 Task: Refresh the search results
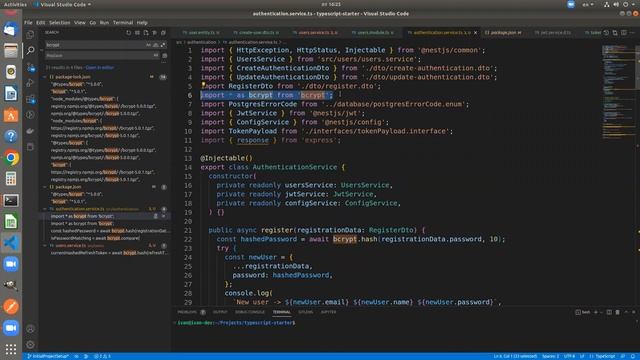pos(129,33)
